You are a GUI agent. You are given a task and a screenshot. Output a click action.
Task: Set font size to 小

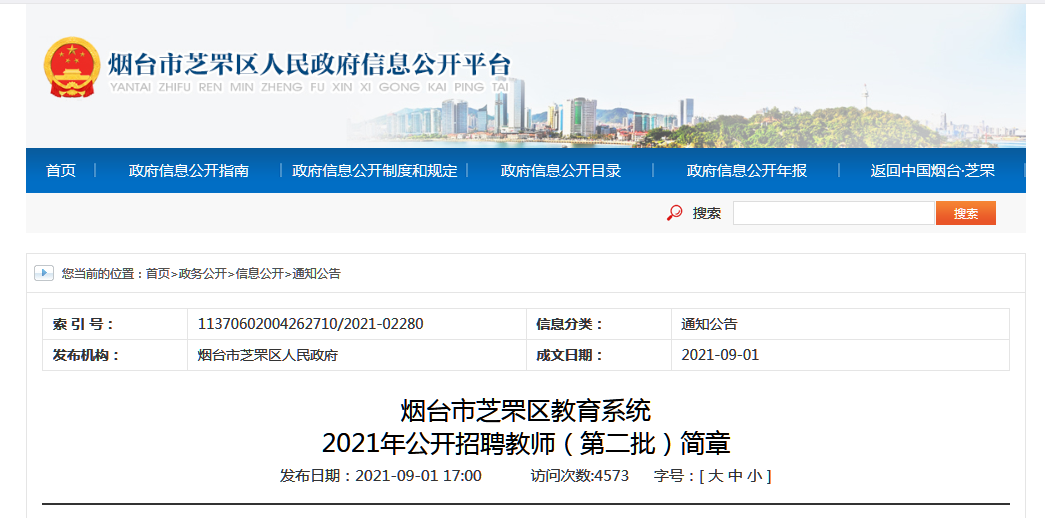[754, 476]
